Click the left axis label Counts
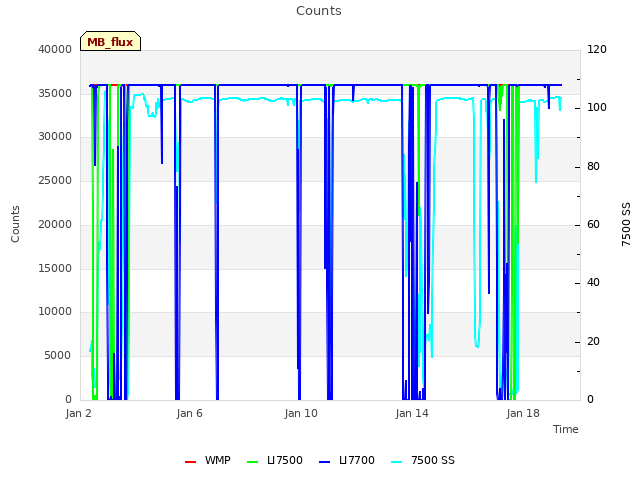640x480 pixels. tap(15, 224)
